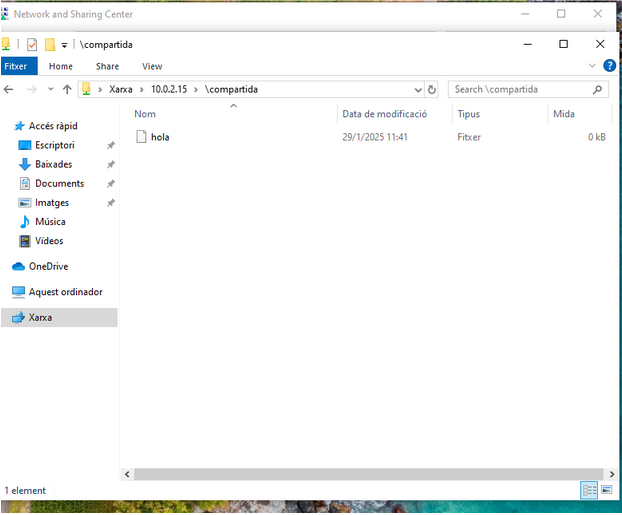Switch to details view in status bar
The width and height of the screenshot is (622, 515).
pyautogui.click(x=589, y=490)
